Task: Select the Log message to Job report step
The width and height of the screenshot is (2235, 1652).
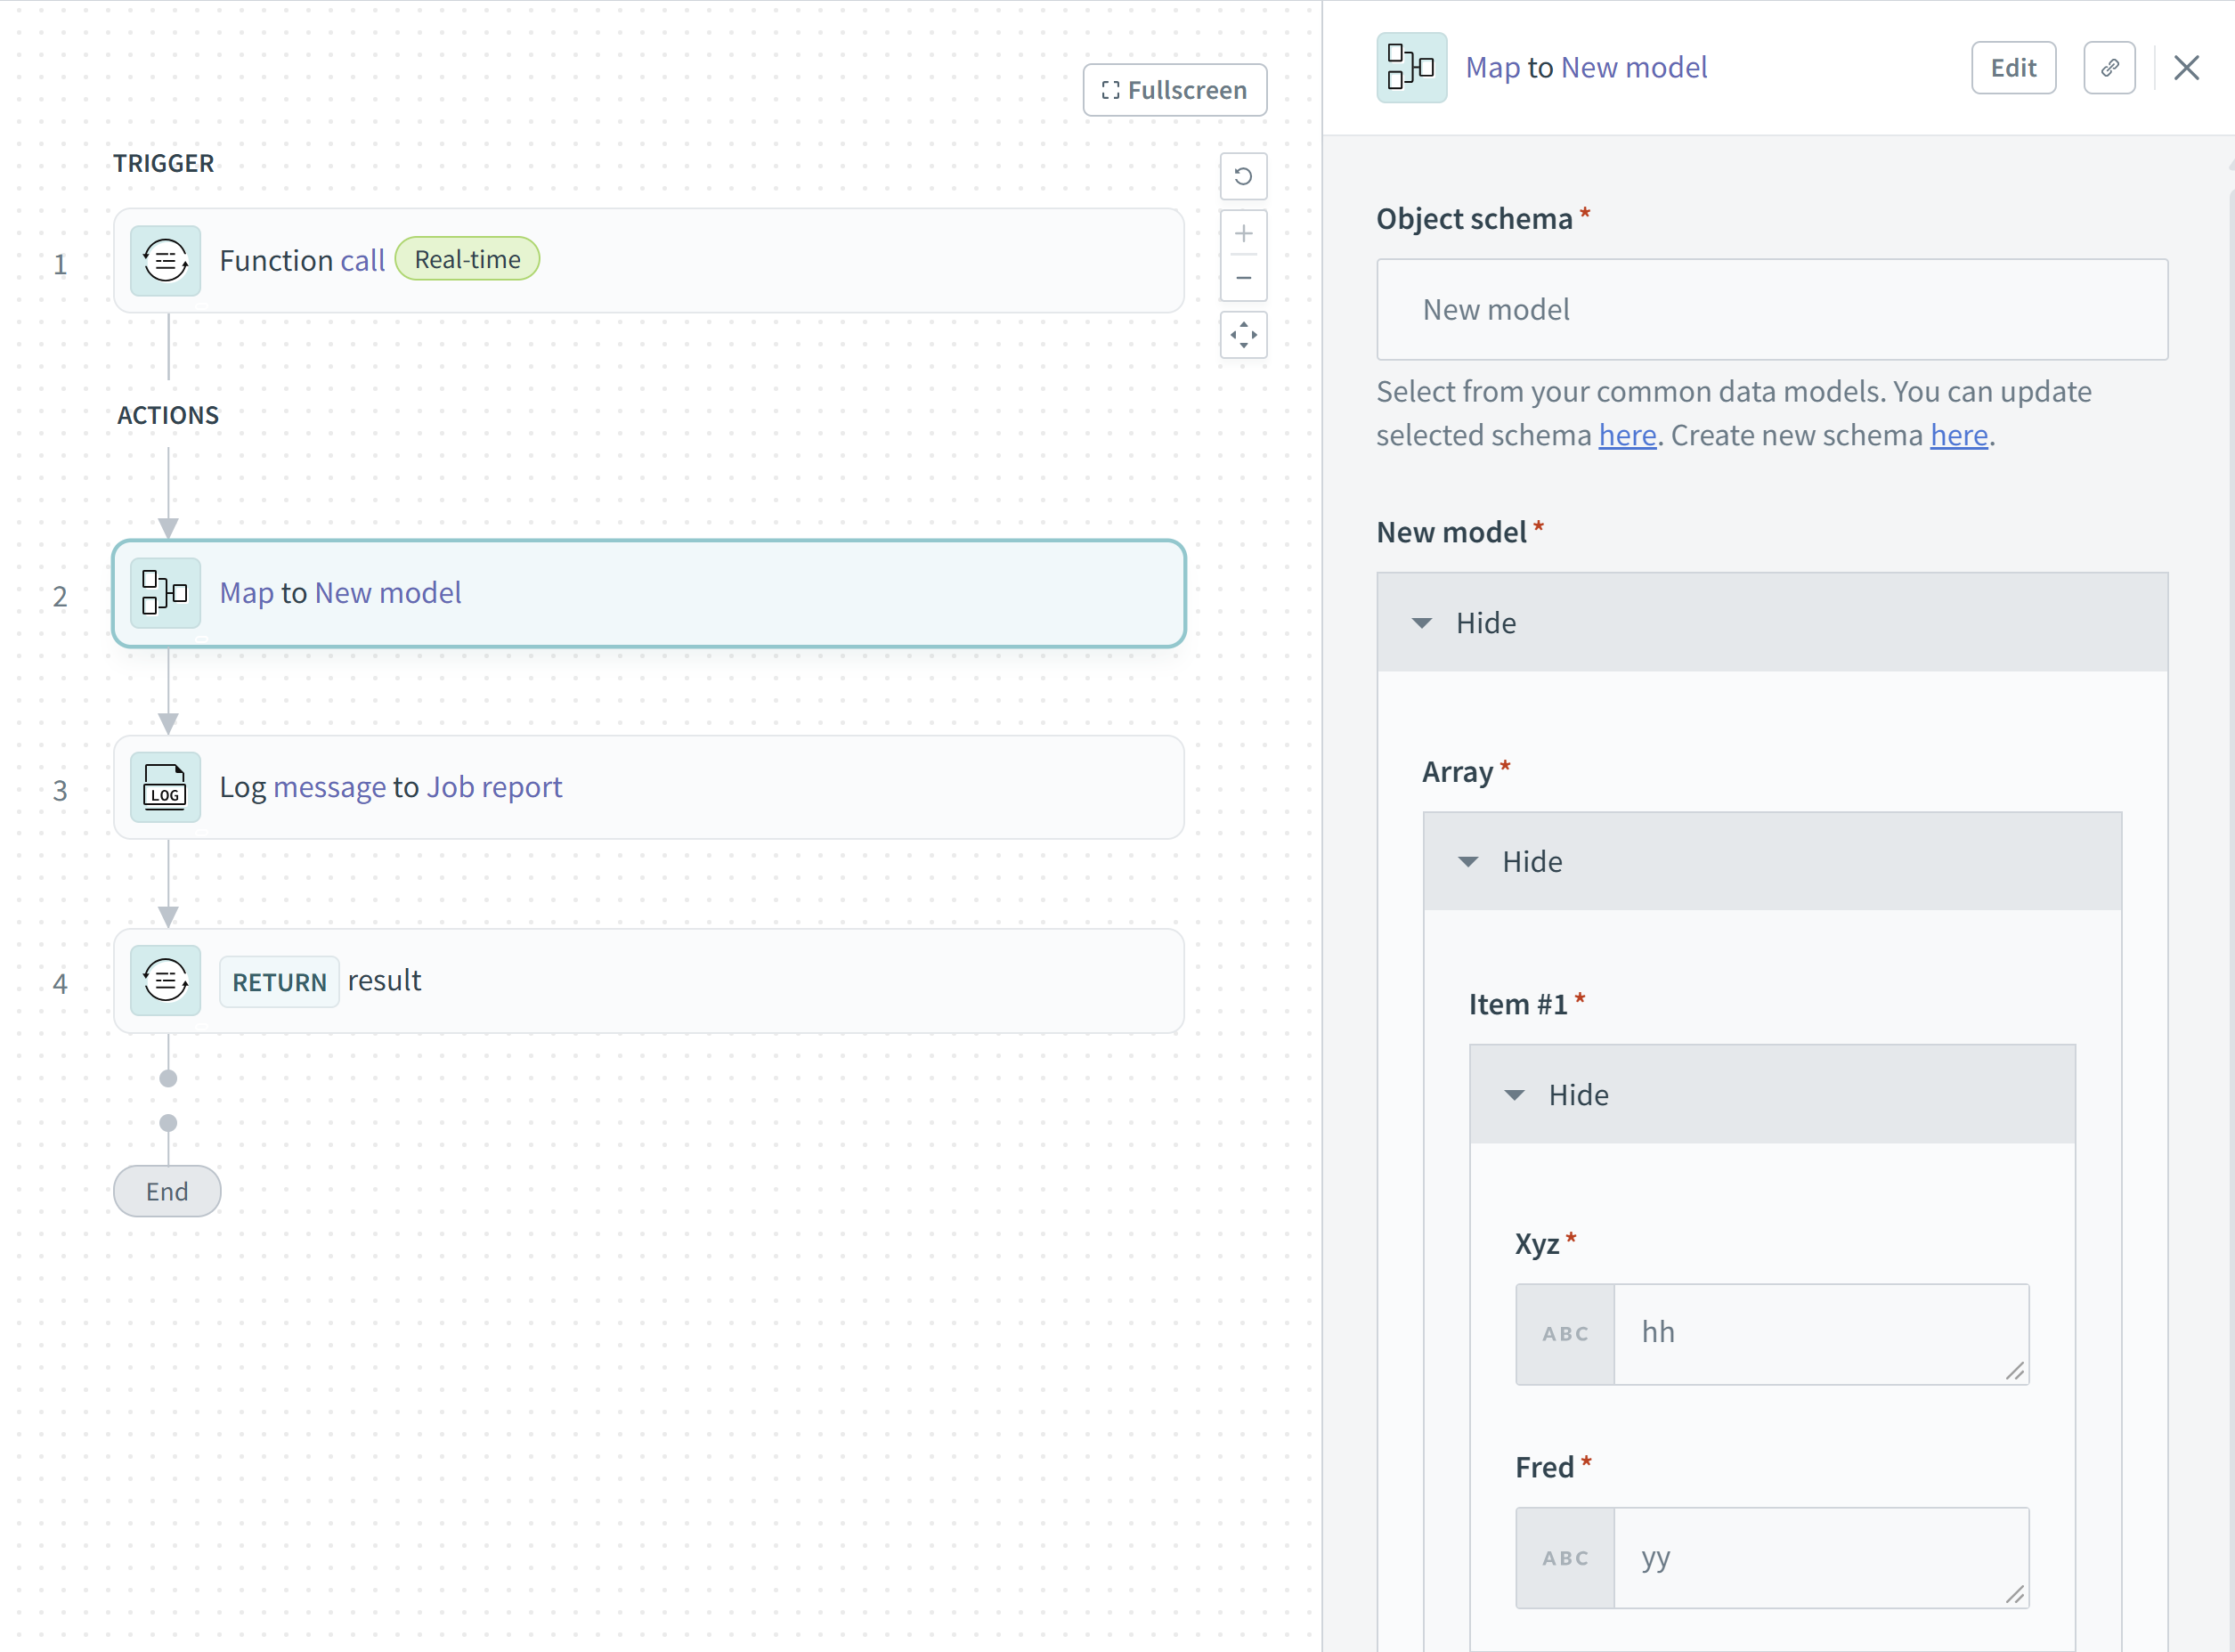Action: (648, 787)
